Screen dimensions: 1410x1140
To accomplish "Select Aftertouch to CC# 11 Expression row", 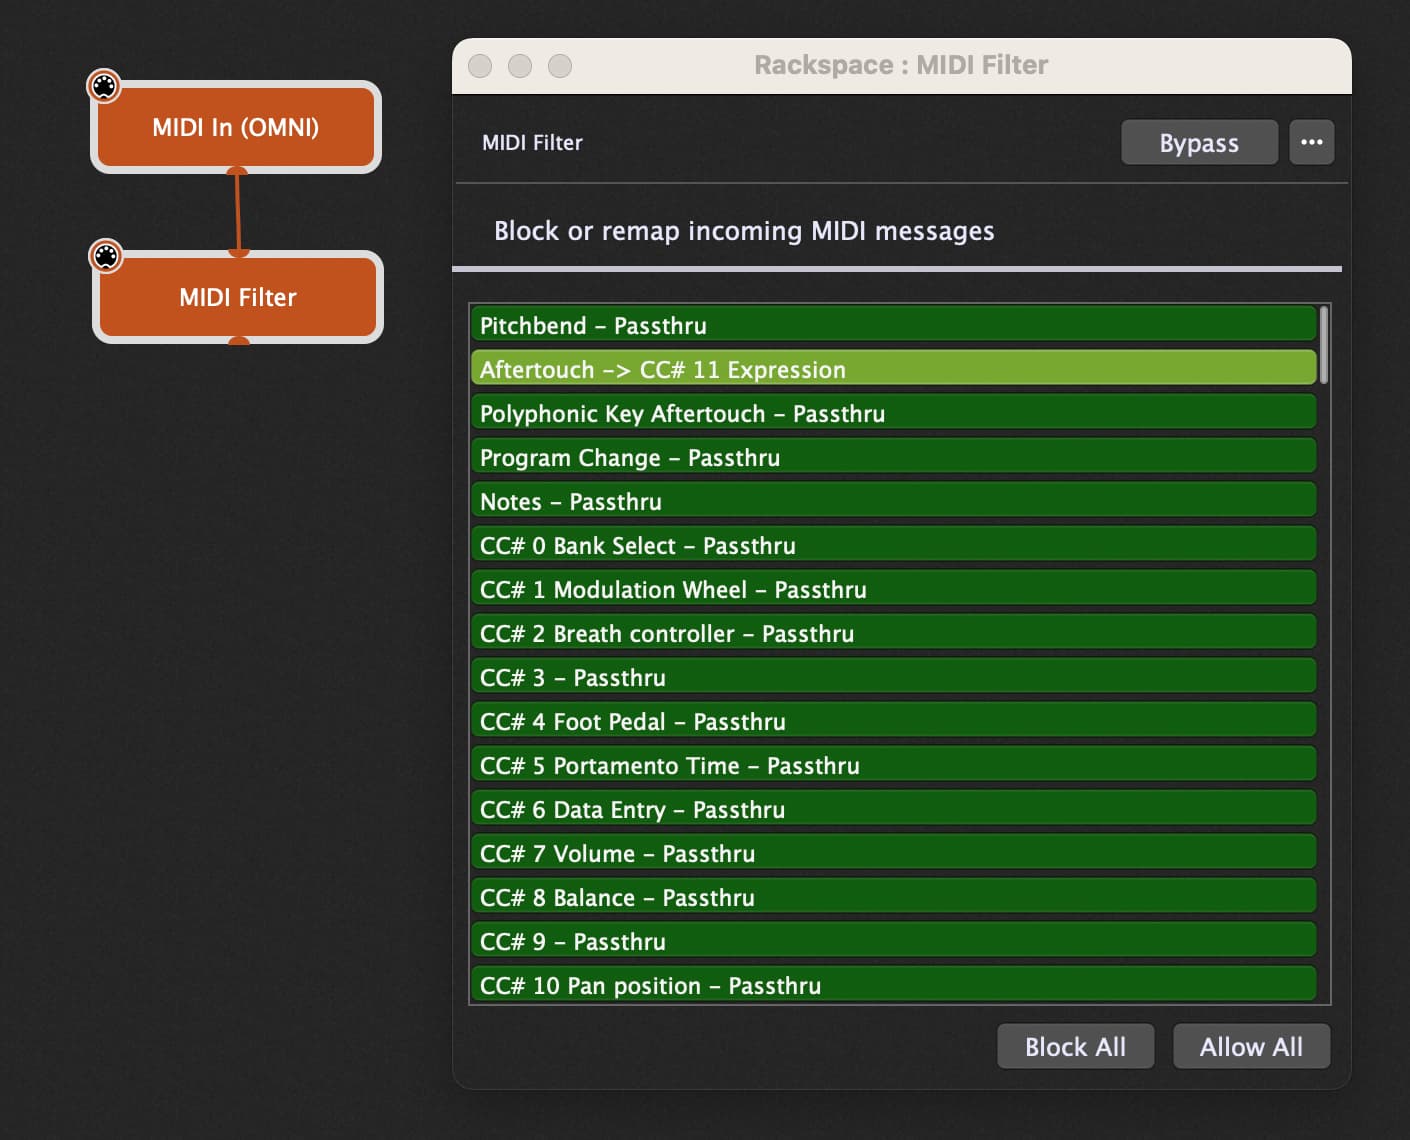I will [893, 369].
